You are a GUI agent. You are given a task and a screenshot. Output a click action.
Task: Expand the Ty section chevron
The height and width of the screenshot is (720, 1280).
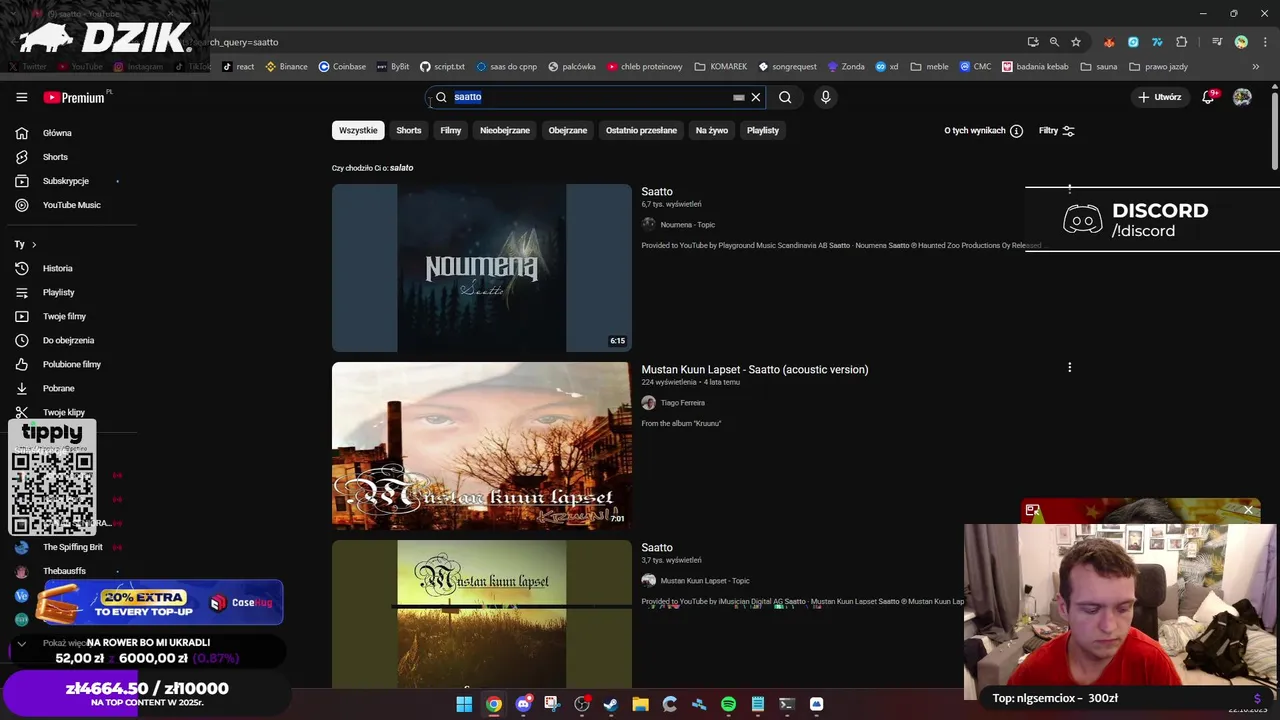point(34,244)
